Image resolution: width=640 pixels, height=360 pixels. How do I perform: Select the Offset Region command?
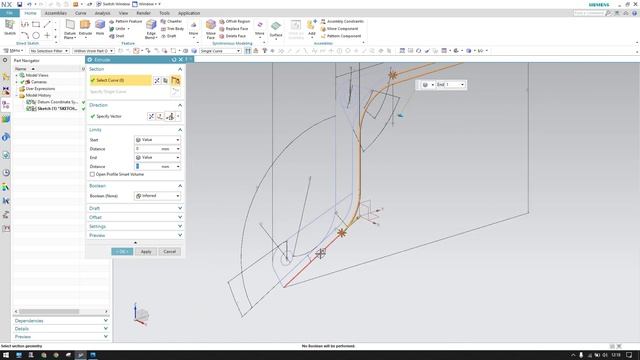[x=235, y=21]
